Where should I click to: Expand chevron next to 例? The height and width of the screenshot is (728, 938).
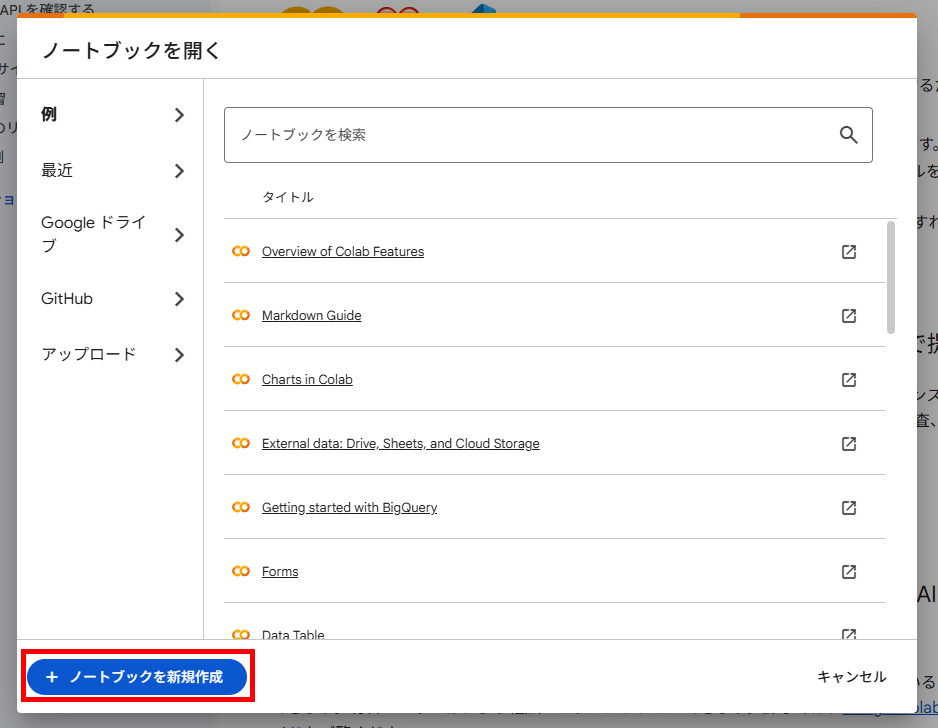pos(179,115)
